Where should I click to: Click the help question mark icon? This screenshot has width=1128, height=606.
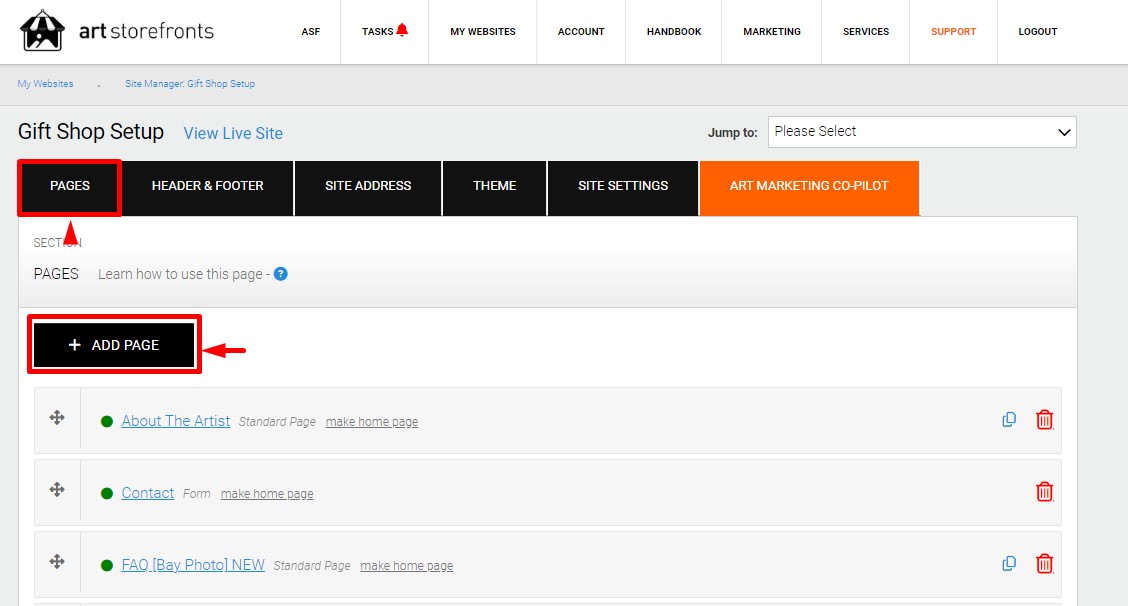[280, 274]
